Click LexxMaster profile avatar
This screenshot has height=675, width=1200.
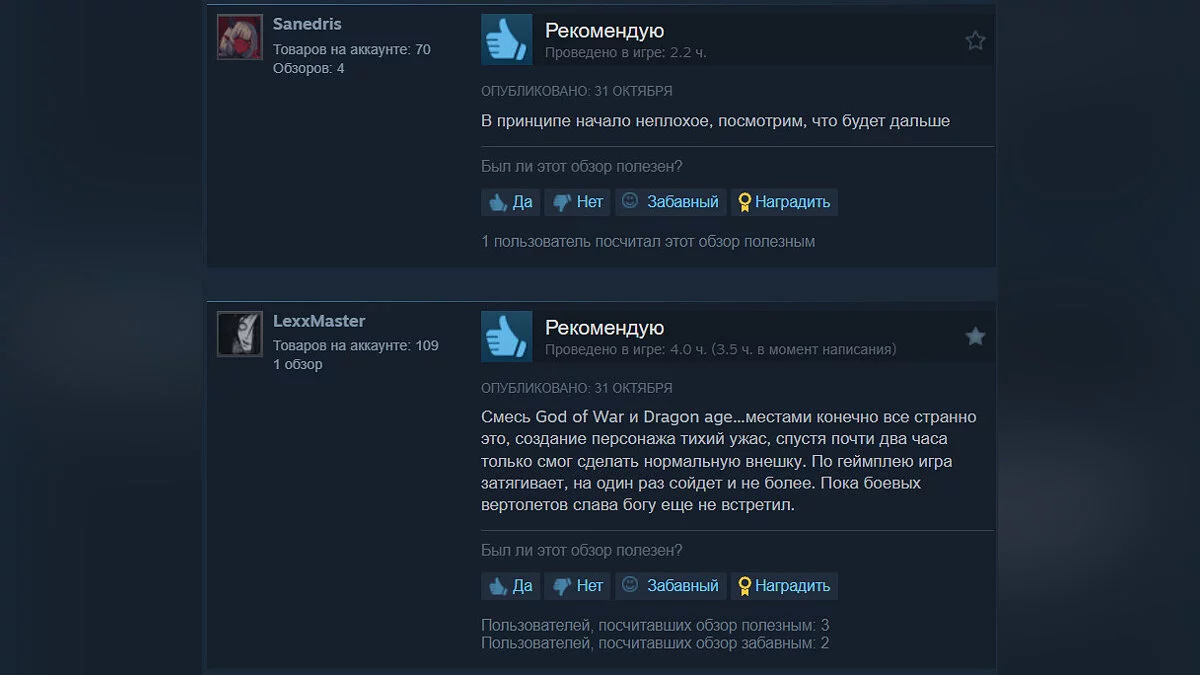coord(240,334)
